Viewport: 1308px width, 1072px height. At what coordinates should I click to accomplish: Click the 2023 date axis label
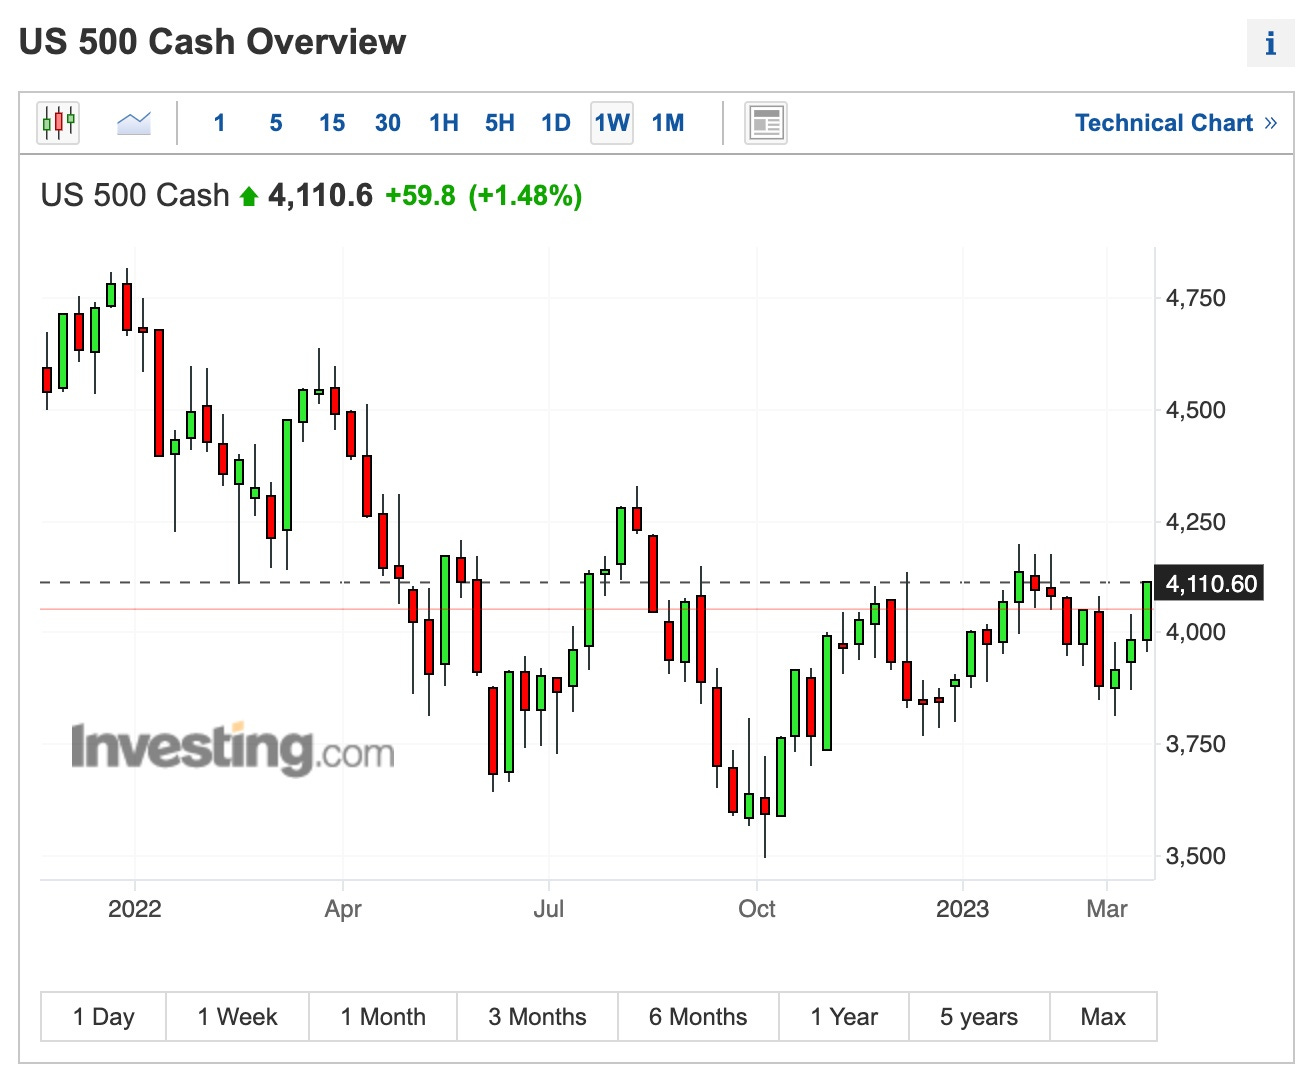point(962,909)
